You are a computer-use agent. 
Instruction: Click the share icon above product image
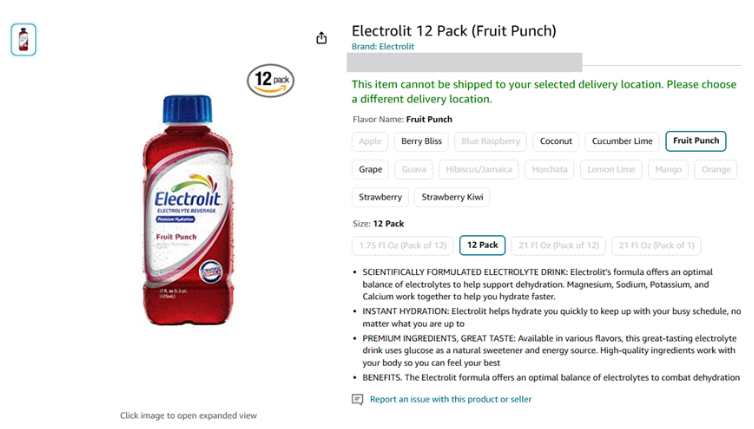pos(321,38)
